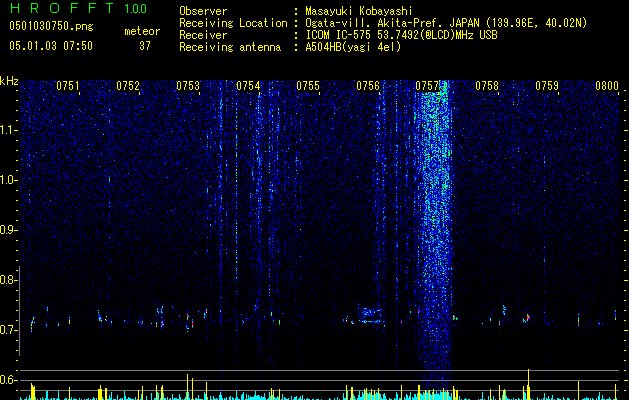The width and height of the screenshot is (629, 400).
Task: Click the 0759 time marker
Action: point(547,86)
